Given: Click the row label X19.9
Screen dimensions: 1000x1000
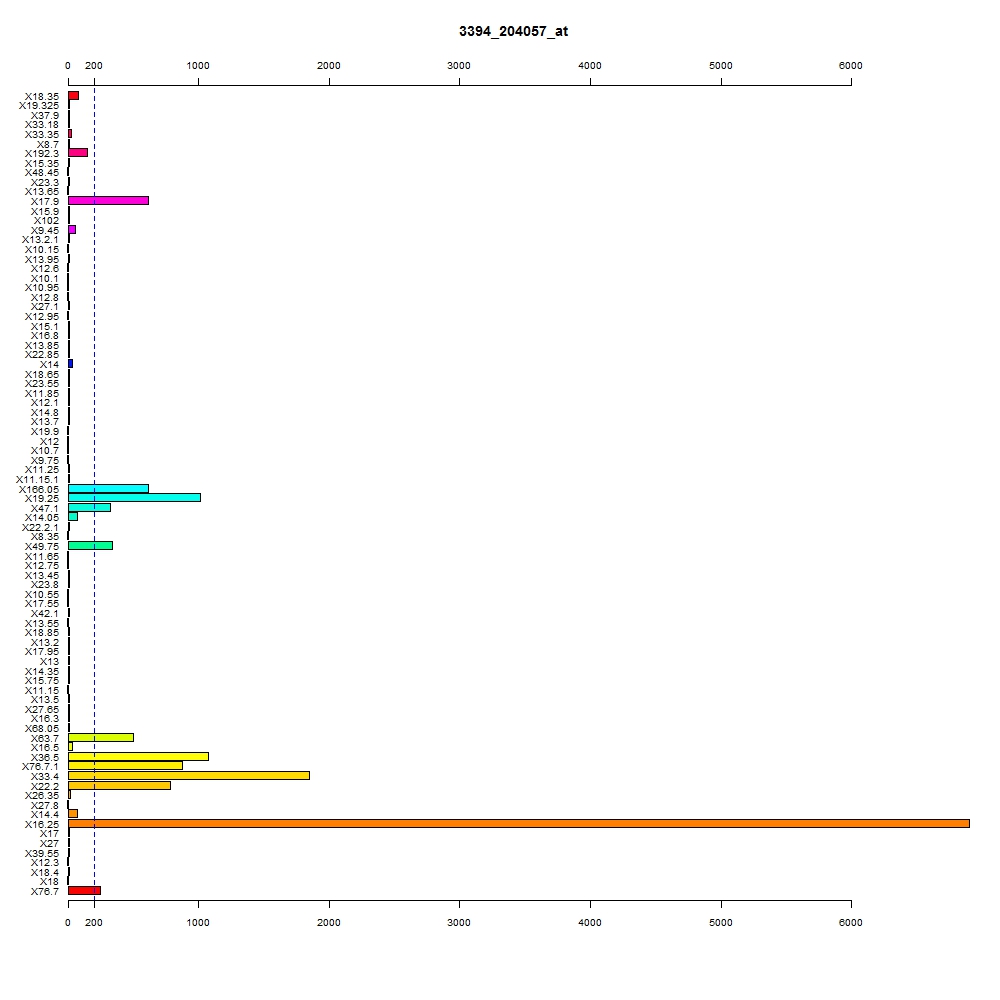Looking at the screenshot, I should coord(45,432).
